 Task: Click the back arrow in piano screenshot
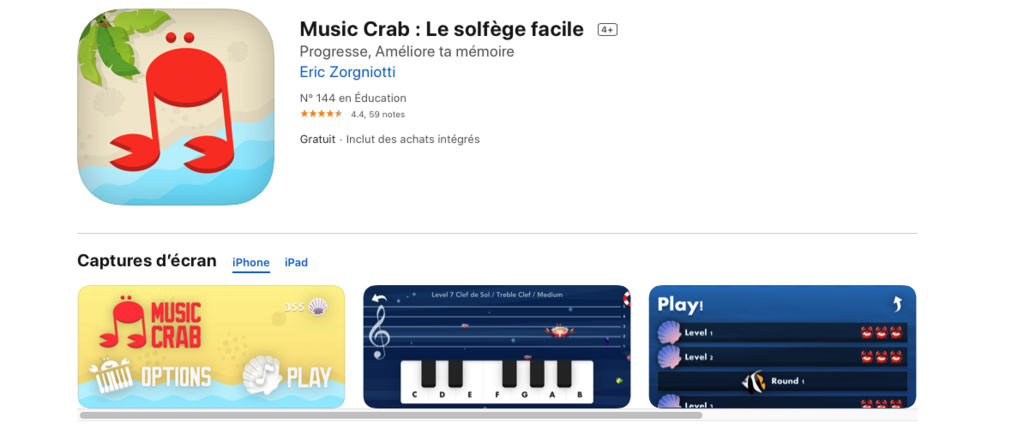click(379, 298)
